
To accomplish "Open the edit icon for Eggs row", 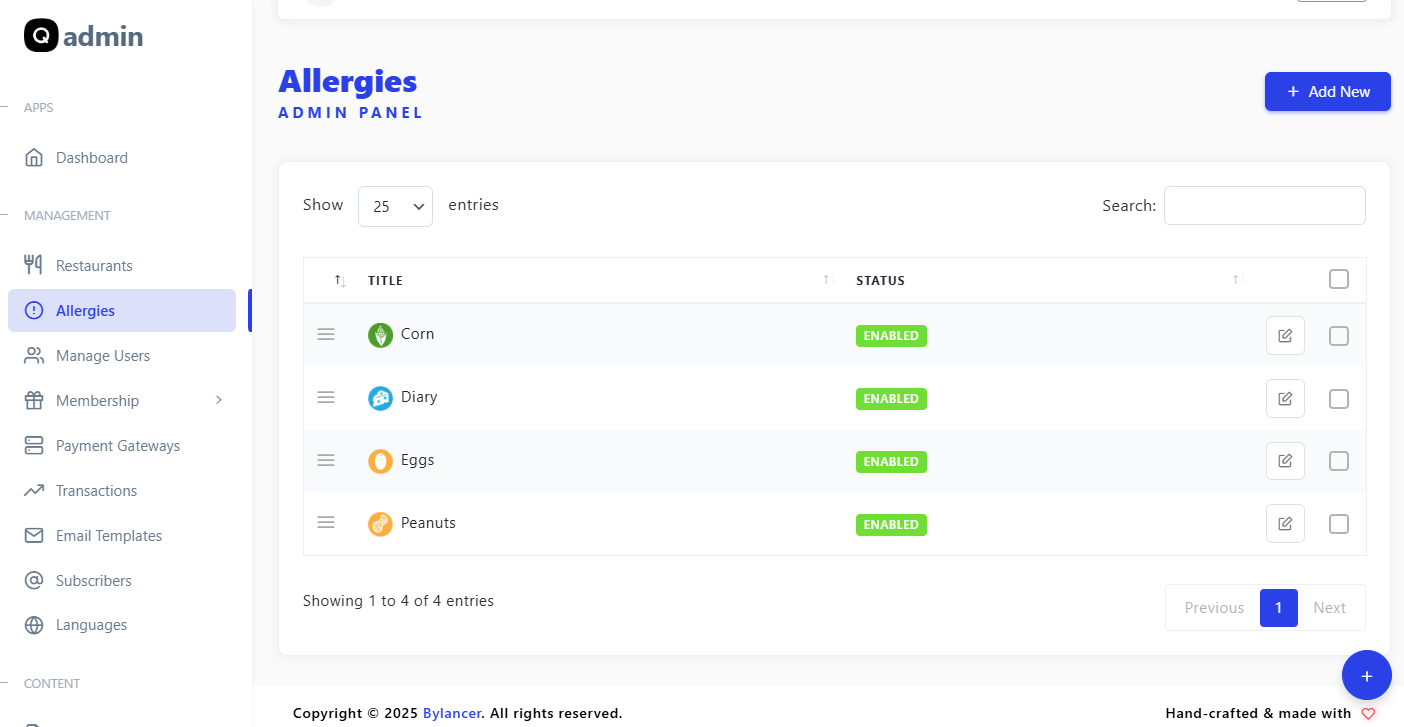I will coord(1285,461).
